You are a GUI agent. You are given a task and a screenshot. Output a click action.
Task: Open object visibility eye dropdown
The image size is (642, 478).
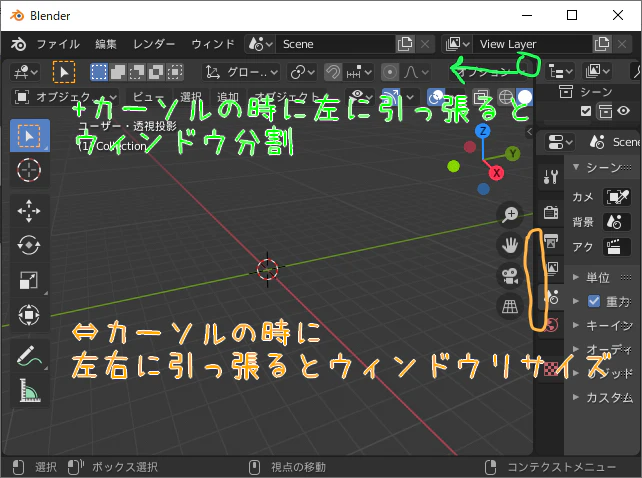click(359, 97)
